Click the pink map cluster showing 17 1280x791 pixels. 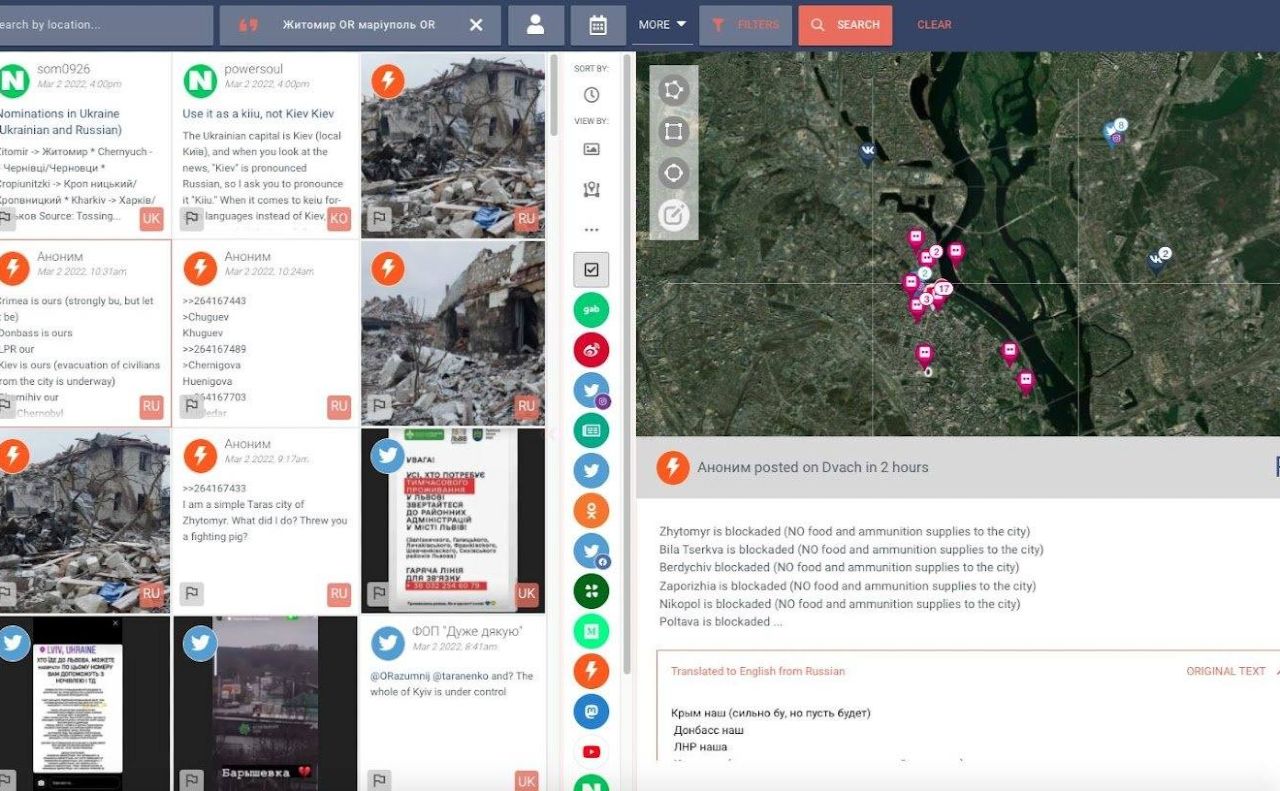942,290
